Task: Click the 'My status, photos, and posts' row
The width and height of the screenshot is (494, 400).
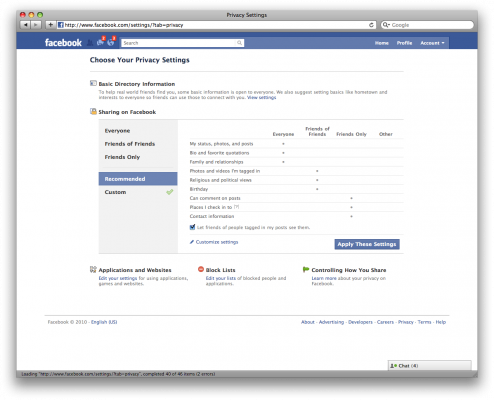Action: tap(296, 144)
